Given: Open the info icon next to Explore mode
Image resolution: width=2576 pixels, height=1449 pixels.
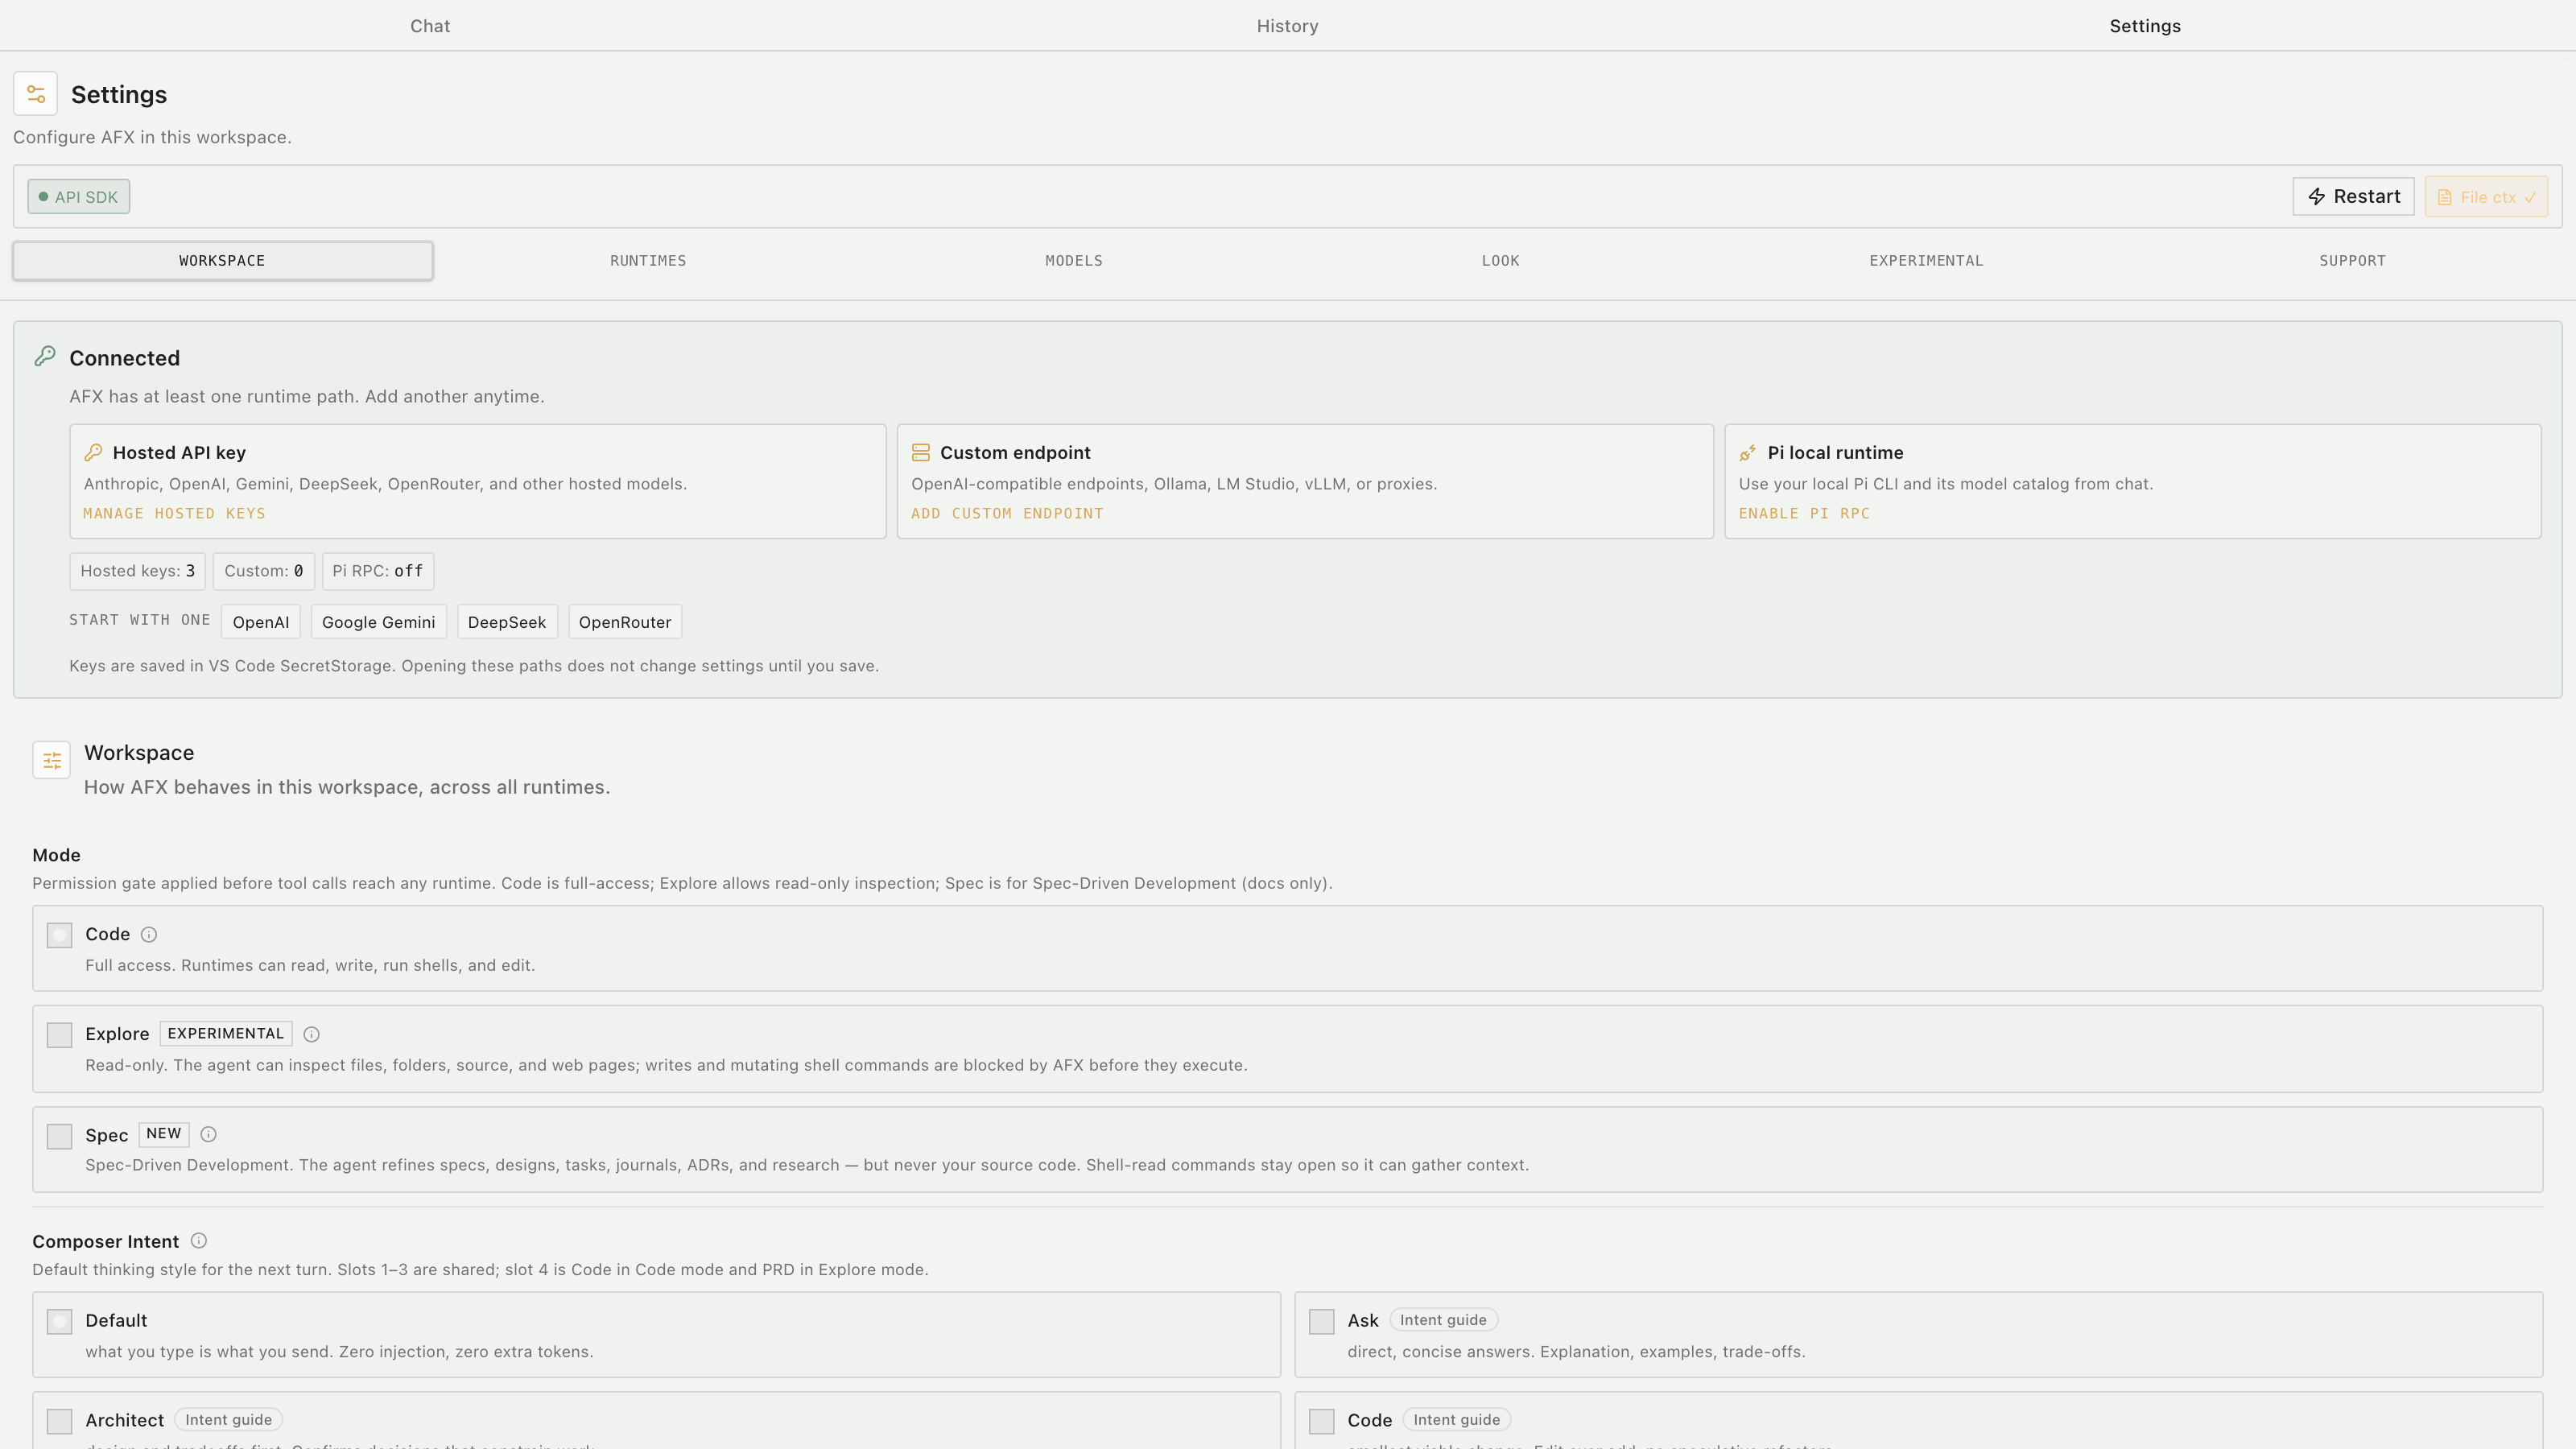Looking at the screenshot, I should coord(312,1035).
